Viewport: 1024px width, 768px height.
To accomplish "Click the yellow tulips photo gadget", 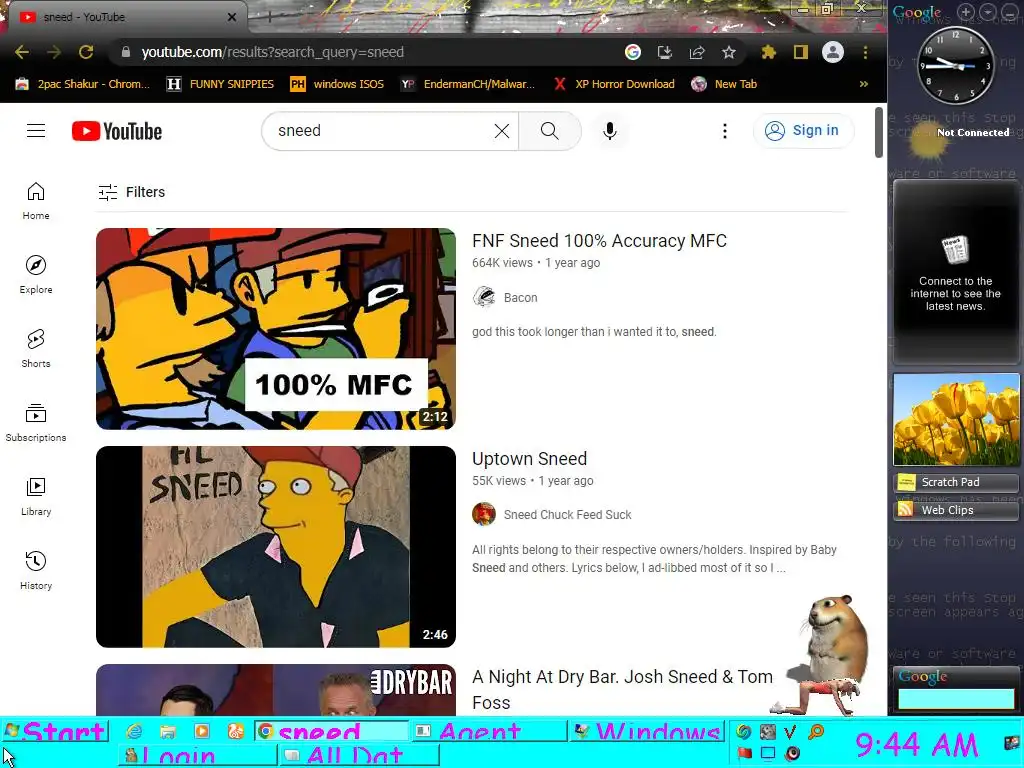I will [955, 419].
